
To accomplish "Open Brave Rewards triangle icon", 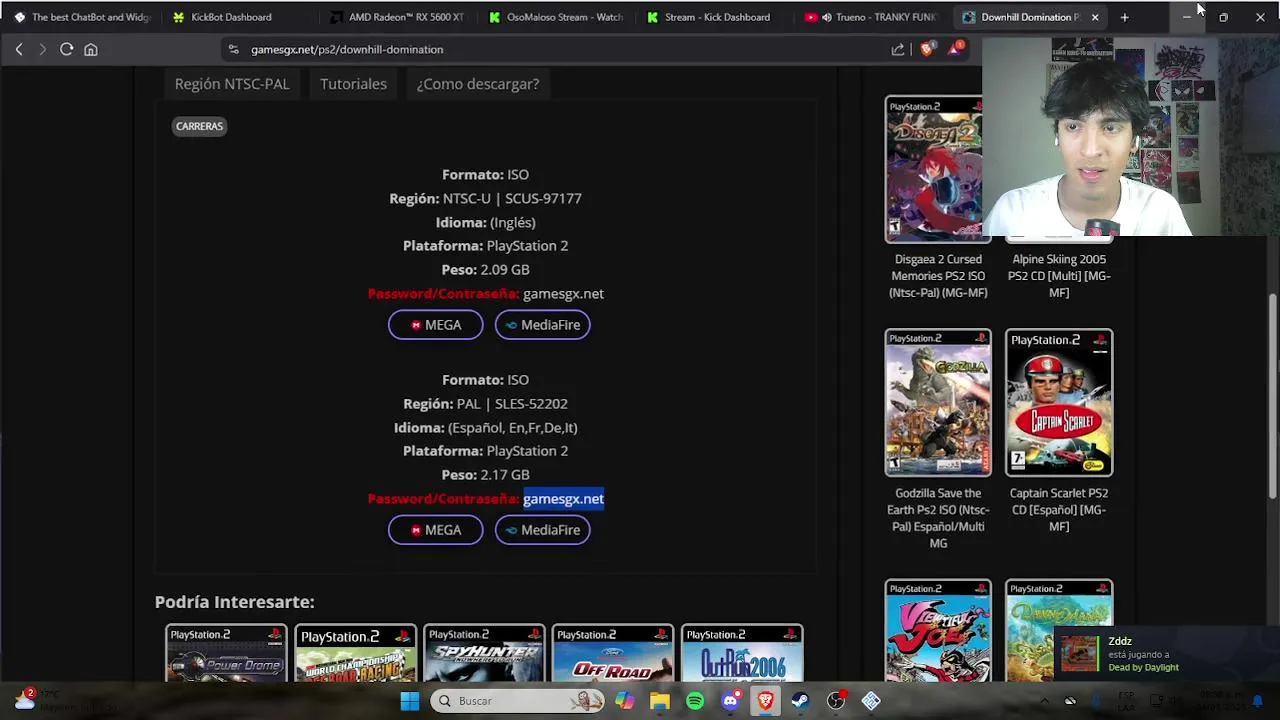I will [x=956, y=48].
